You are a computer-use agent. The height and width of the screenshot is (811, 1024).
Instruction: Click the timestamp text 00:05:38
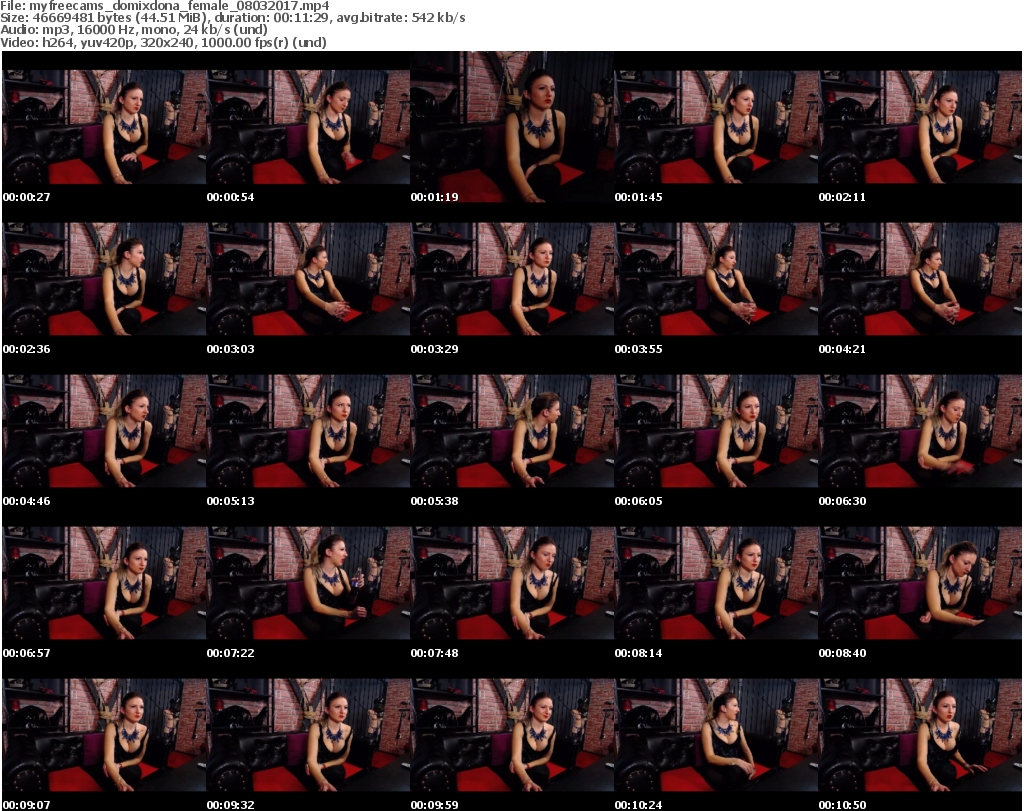point(434,501)
